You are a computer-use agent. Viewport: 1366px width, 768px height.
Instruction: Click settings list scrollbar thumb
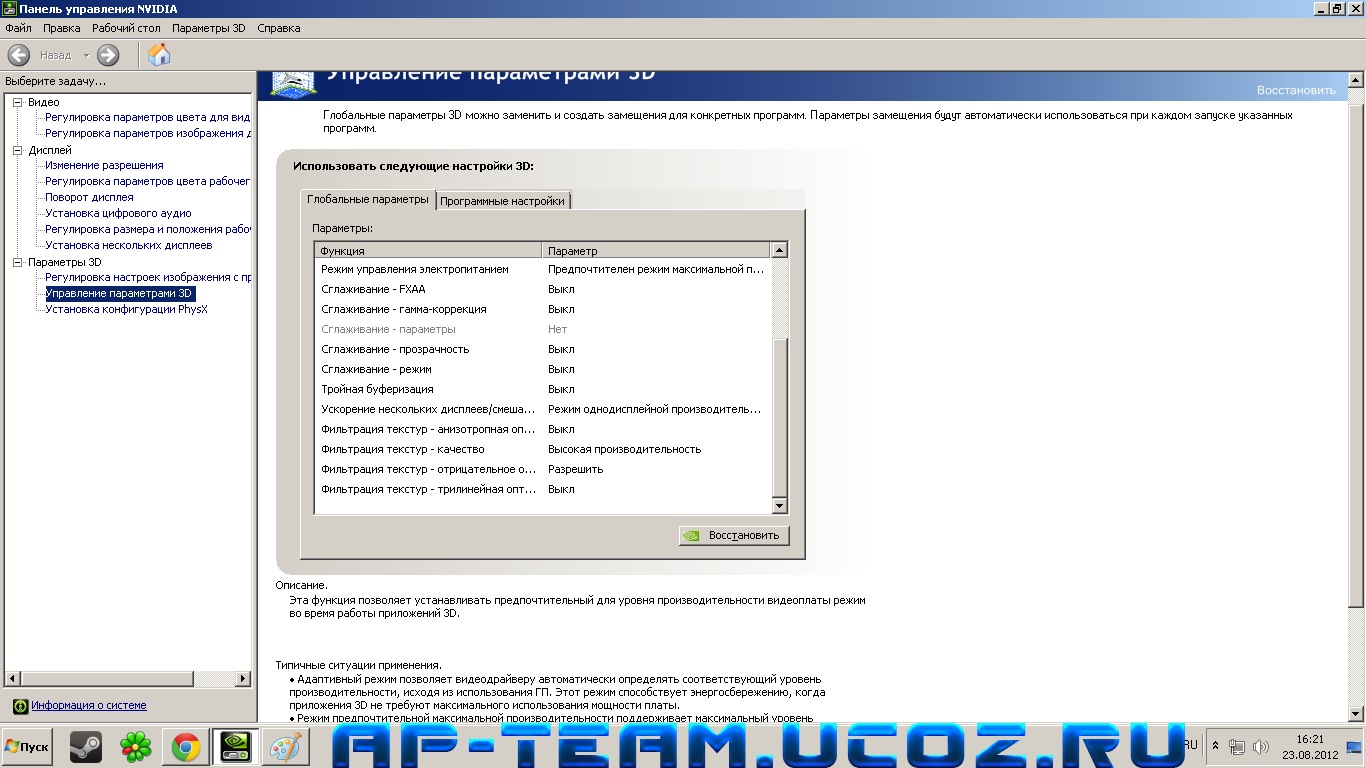click(x=780, y=418)
